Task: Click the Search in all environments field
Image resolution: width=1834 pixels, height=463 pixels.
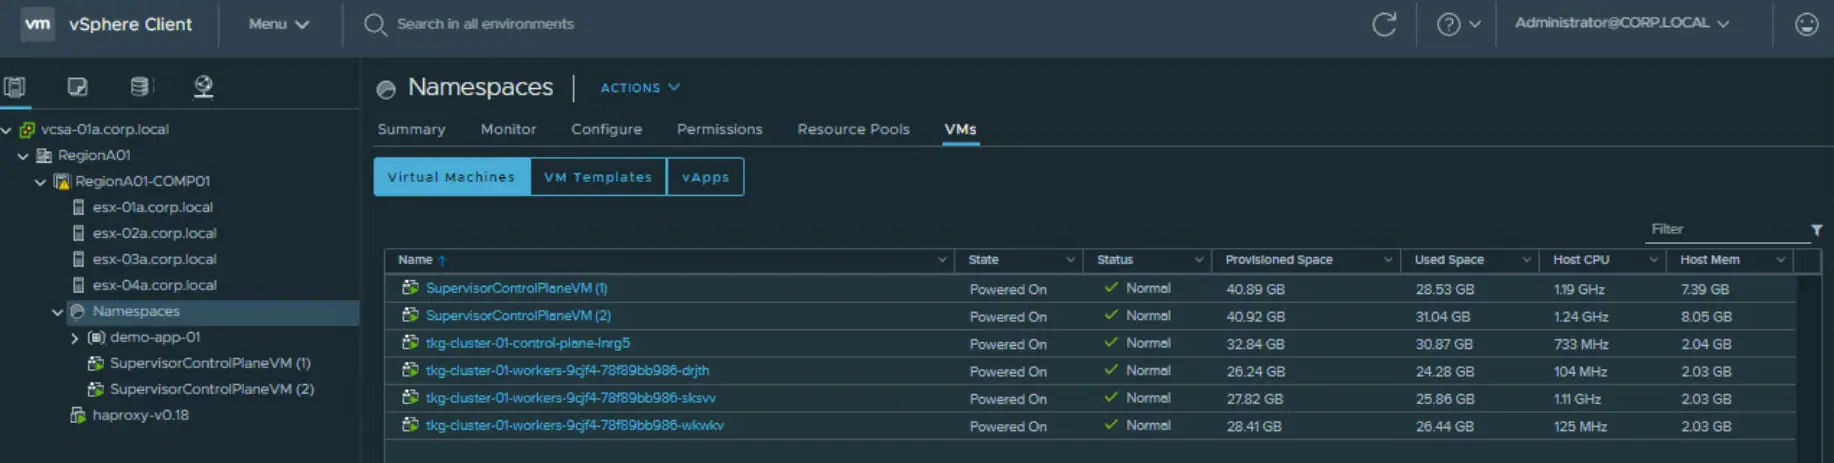Action: (485, 24)
